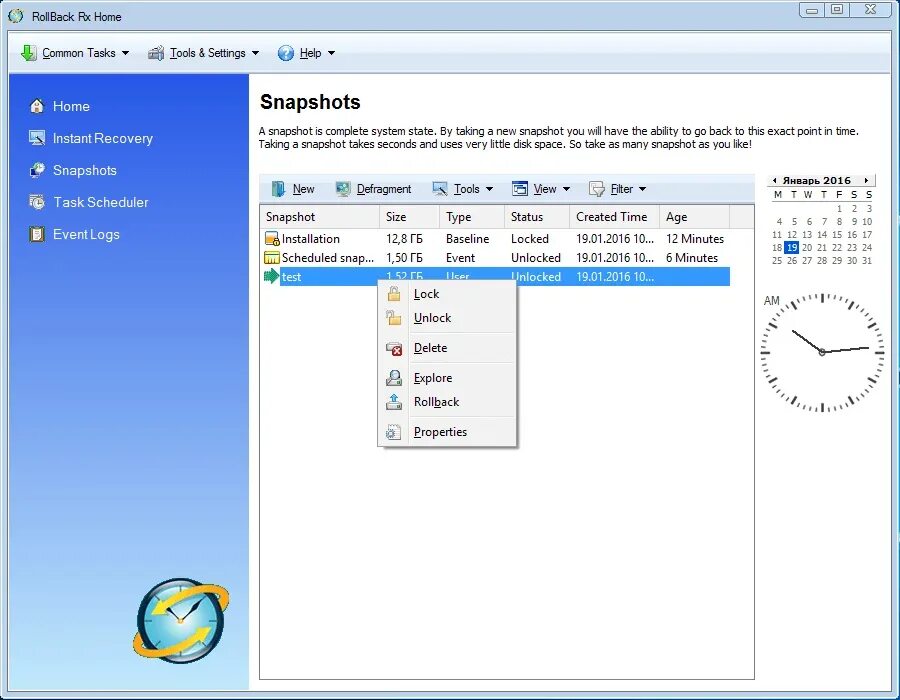This screenshot has height=700, width=900.
Task: Open the Tools & Settings dropdown arrow
Action: (x=255, y=53)
